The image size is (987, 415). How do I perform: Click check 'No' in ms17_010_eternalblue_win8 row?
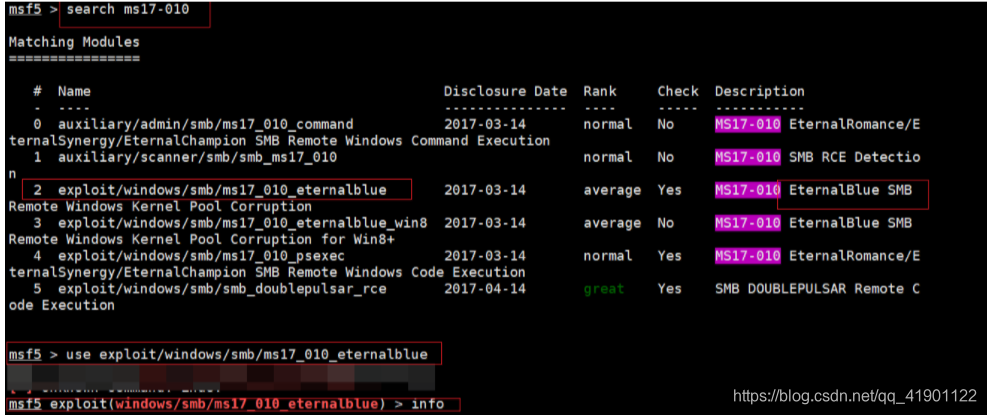click(x=665, y=222)
